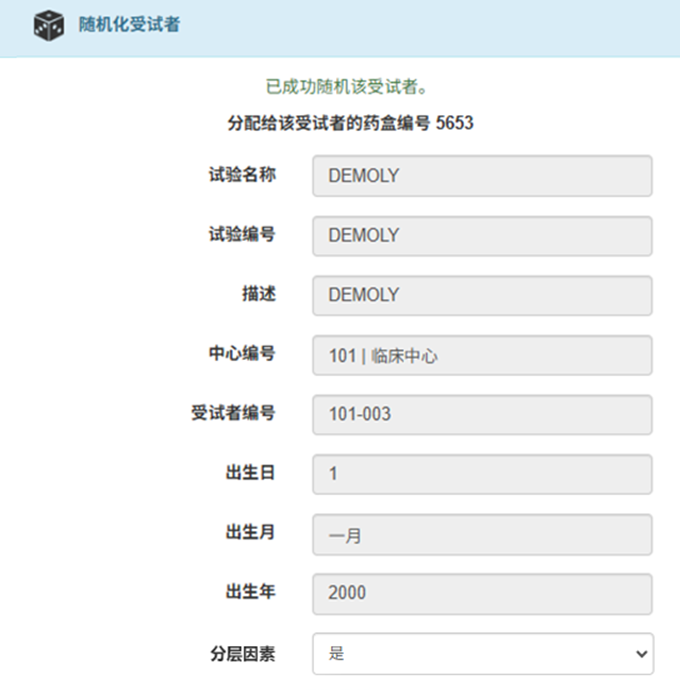
Task: Click the 受试者编号 label
Action: (x=233, y=413)
